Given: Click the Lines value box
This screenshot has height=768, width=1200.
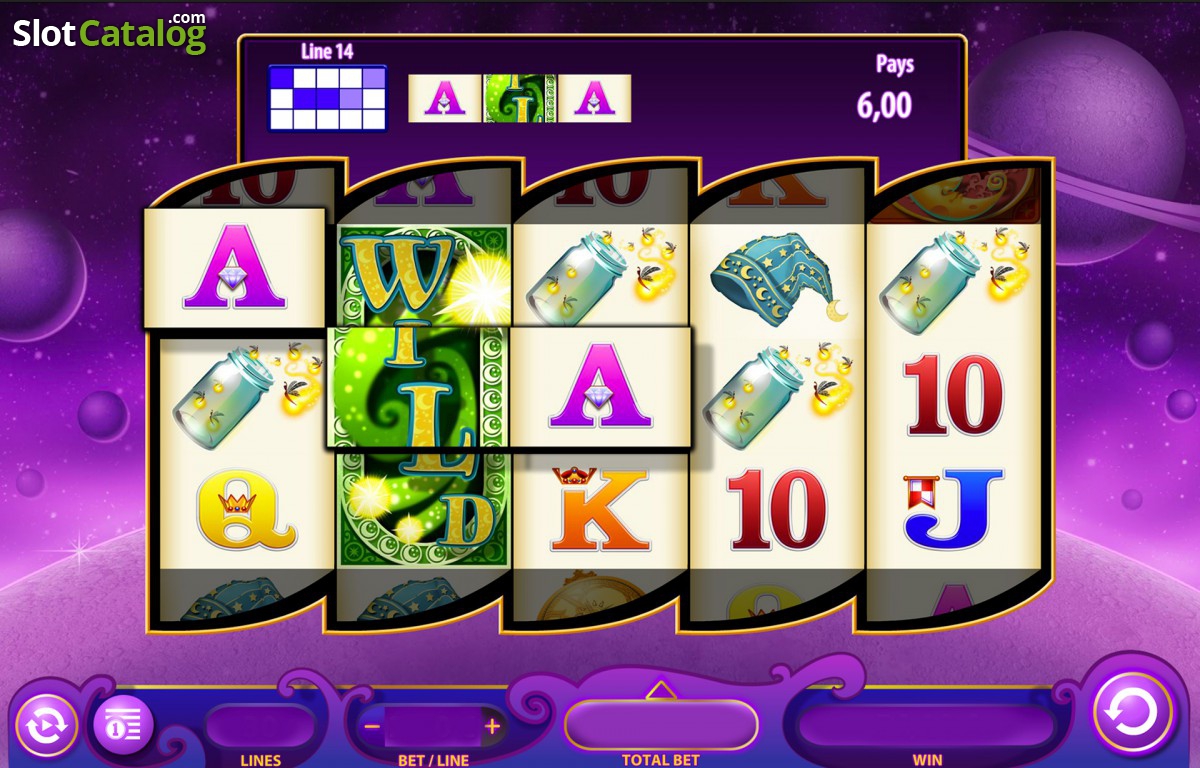Looking at the screenshot, I should pyautogui.click(x=260, y=726).
